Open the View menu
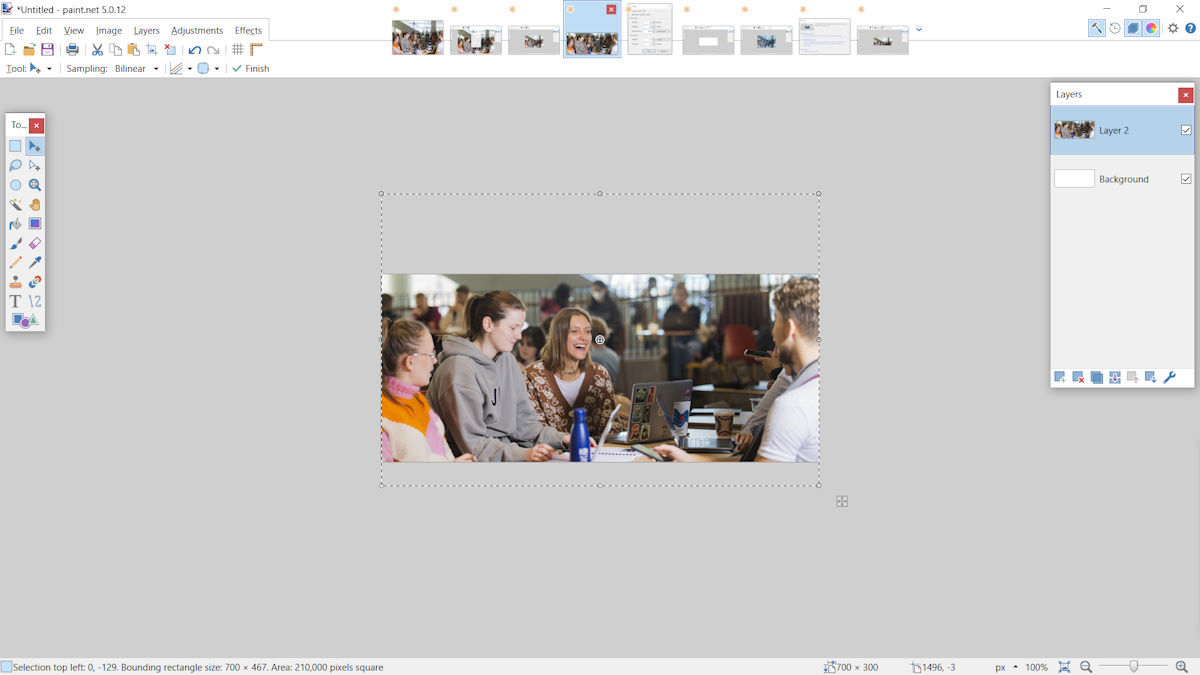Screen dimensions: 1200x675 click(74, 30)
